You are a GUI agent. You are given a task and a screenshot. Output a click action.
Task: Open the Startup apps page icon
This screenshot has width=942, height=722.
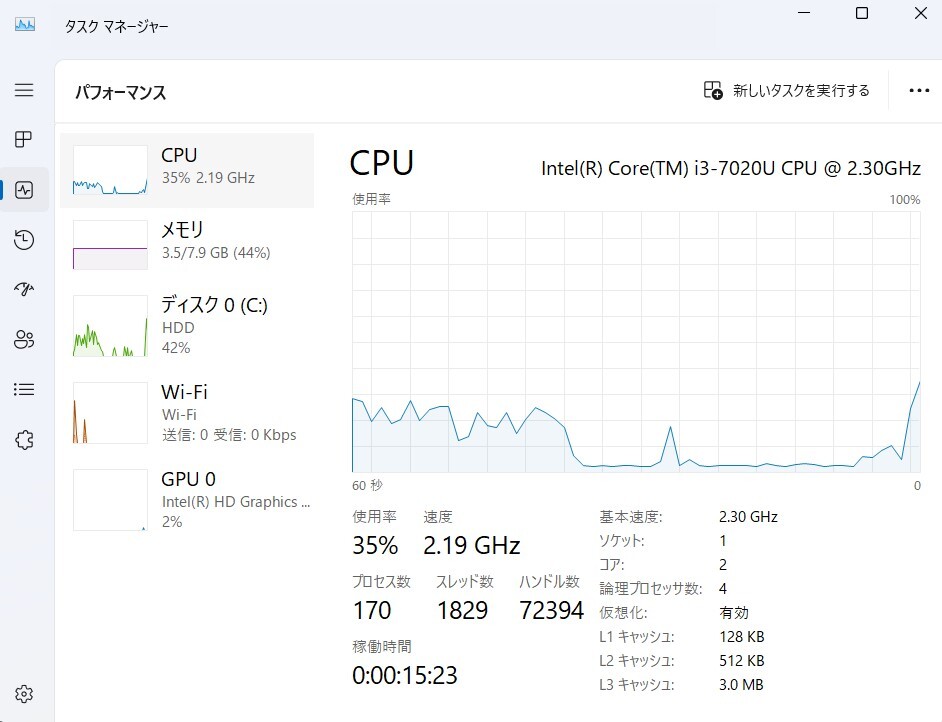[24, 290]
